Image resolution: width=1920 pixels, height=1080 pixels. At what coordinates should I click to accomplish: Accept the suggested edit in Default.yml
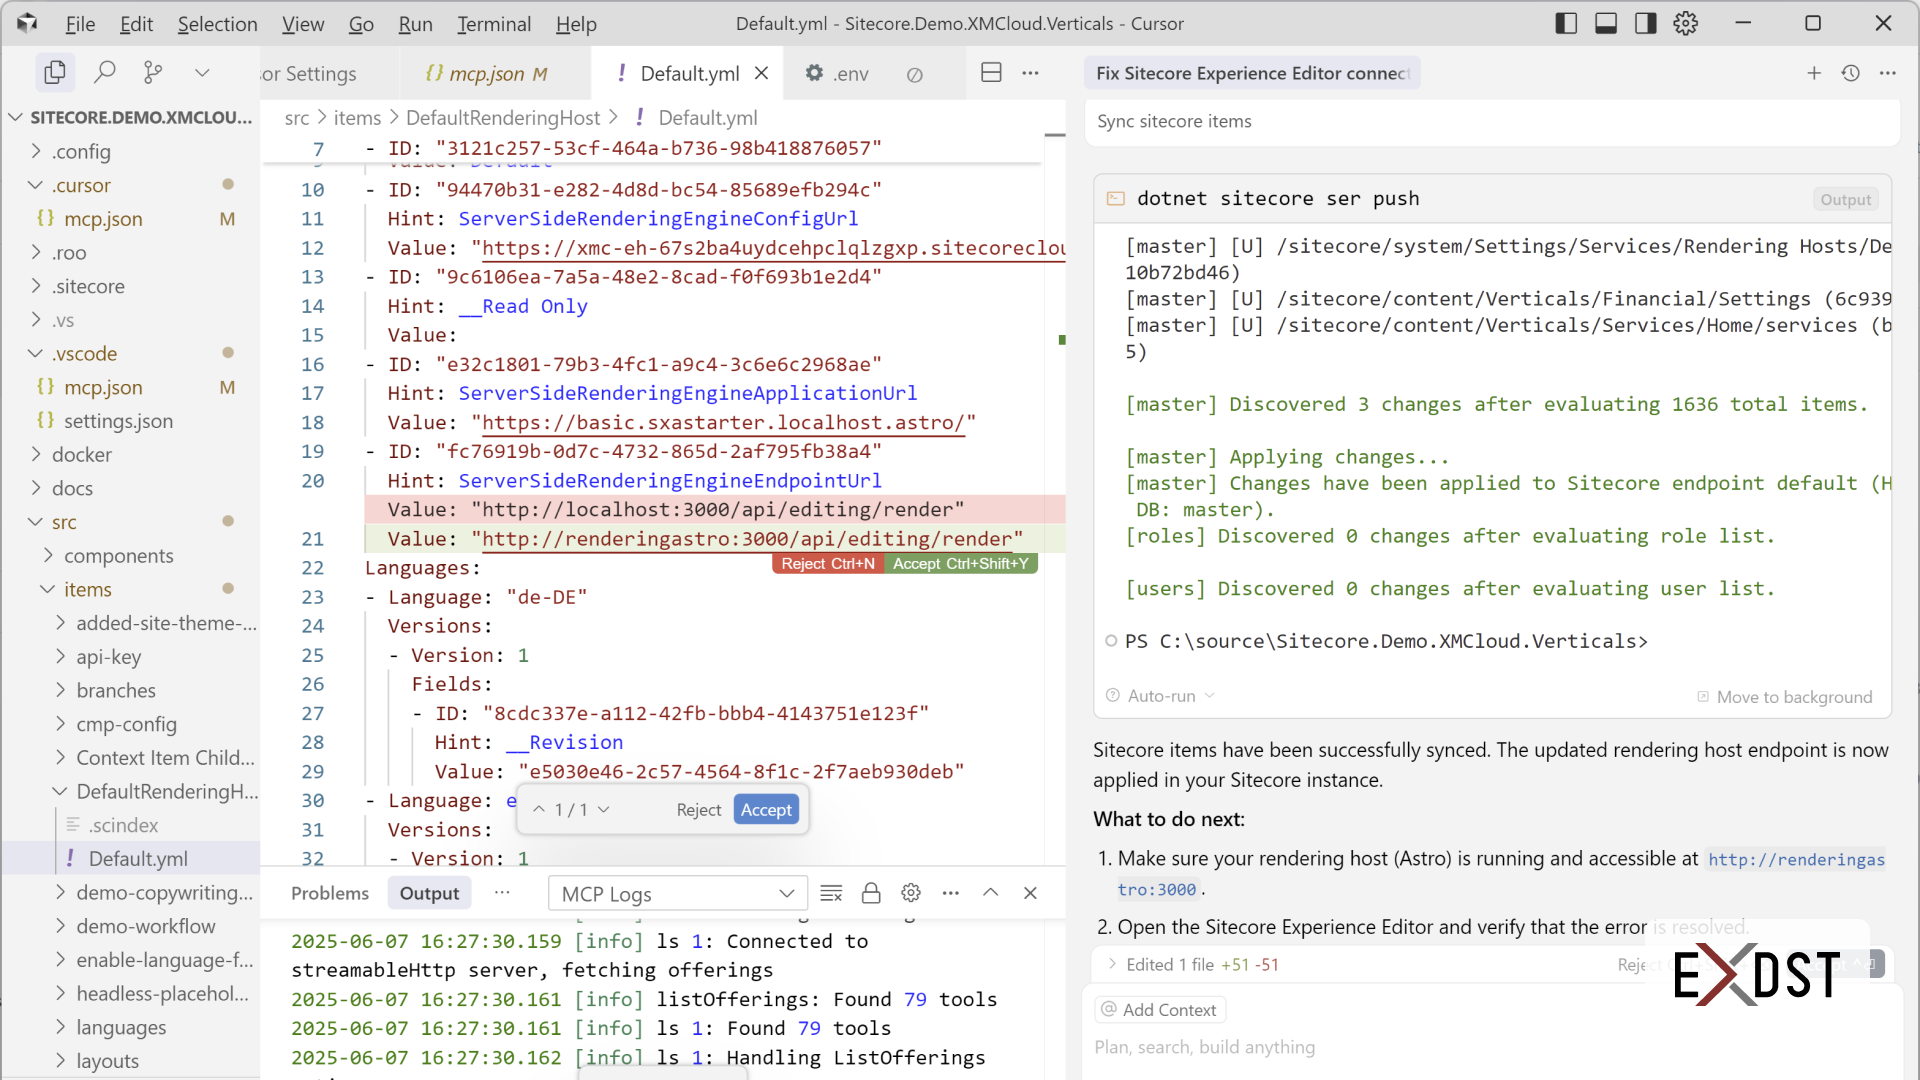(765, 809)
